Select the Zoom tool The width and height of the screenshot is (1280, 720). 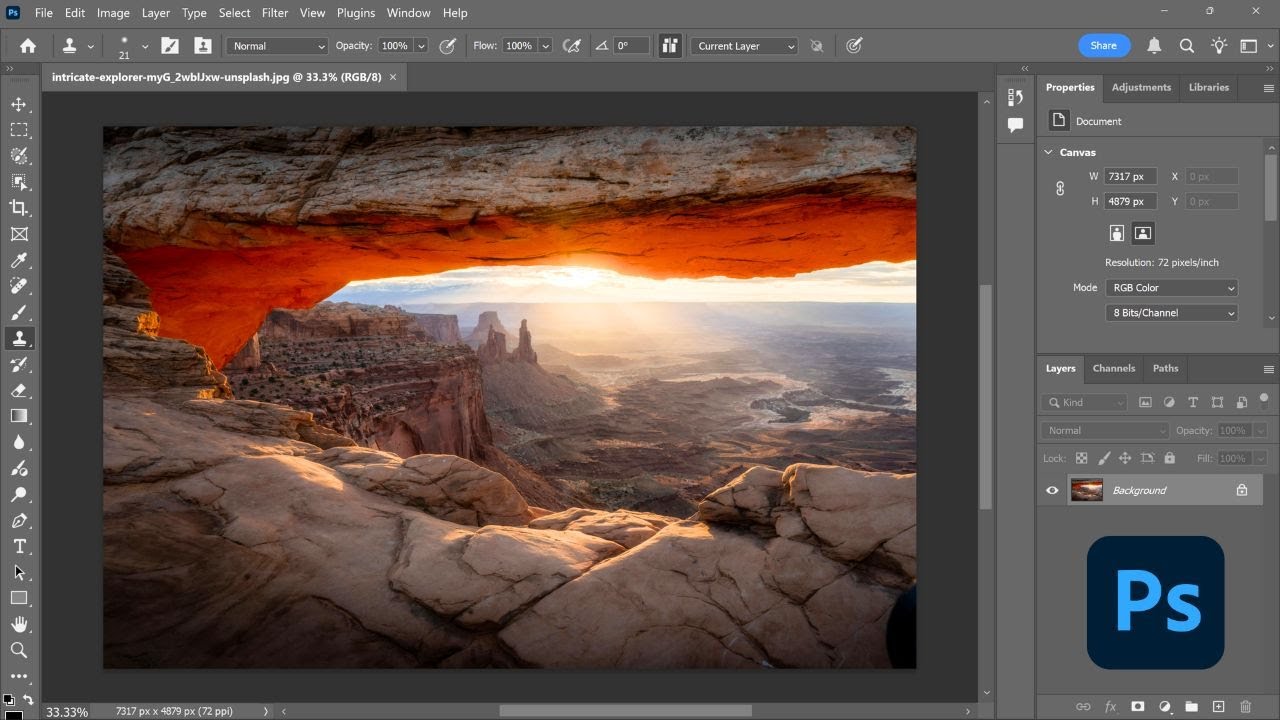click(19, 650)
